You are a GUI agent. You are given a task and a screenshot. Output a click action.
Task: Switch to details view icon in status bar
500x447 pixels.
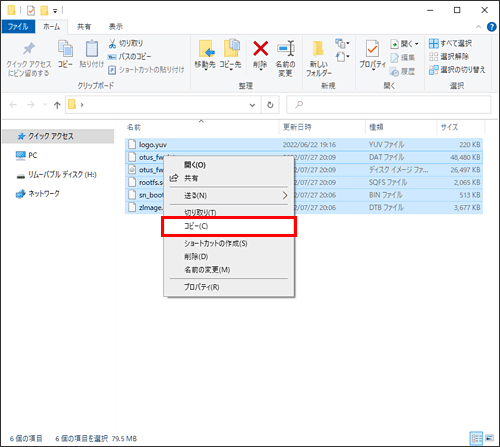[476, 438]
